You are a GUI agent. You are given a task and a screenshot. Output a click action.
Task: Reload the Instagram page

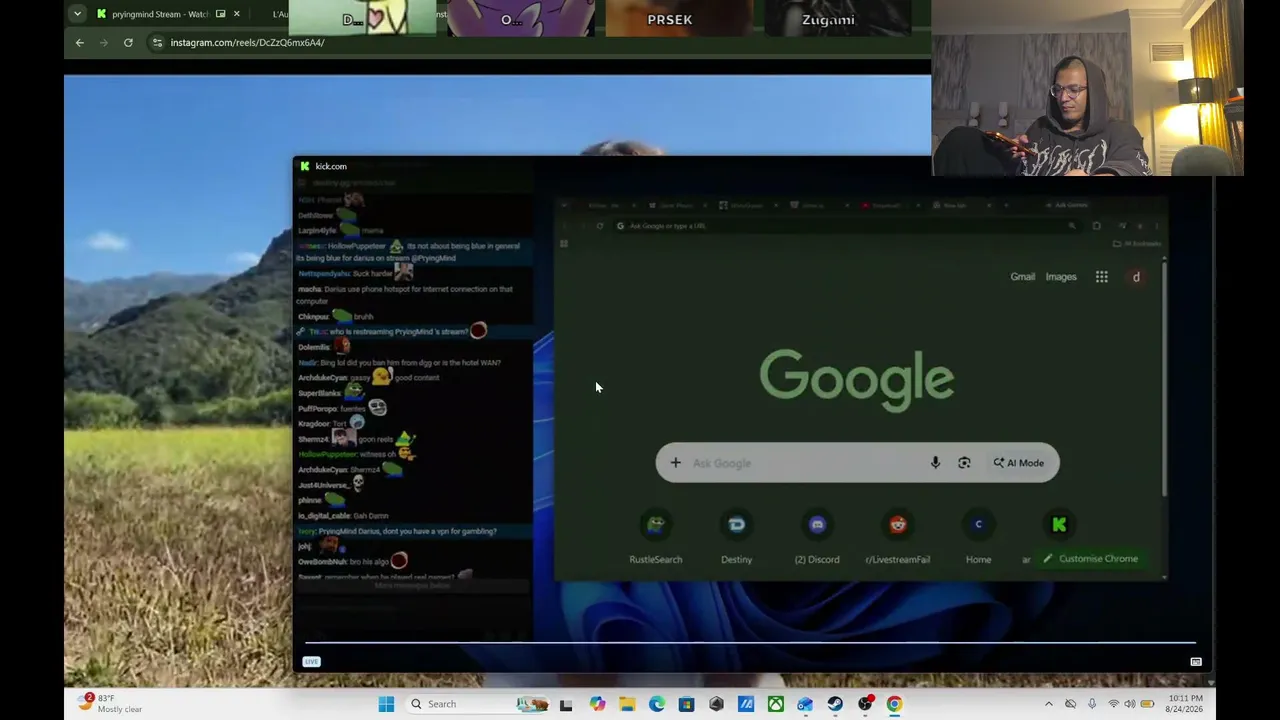pyautogui.click(x=128, y=43)
